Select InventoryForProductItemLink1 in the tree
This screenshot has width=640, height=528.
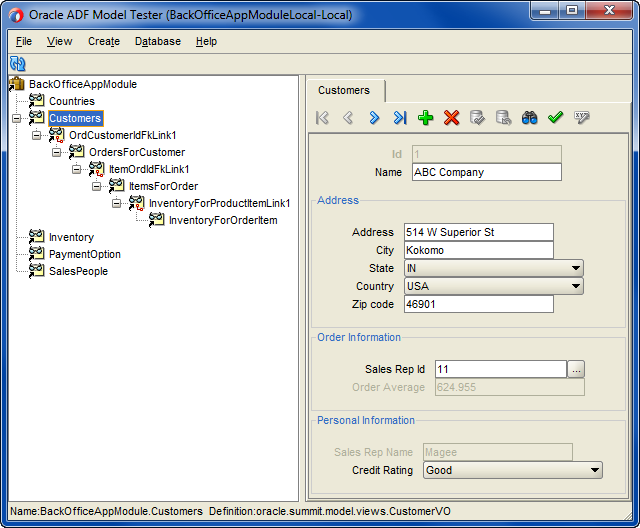(220, 203)
